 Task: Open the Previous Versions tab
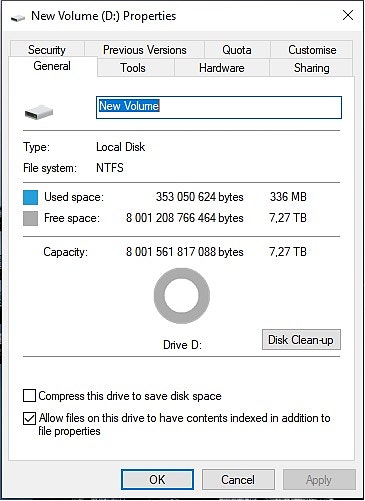(144, 50)
